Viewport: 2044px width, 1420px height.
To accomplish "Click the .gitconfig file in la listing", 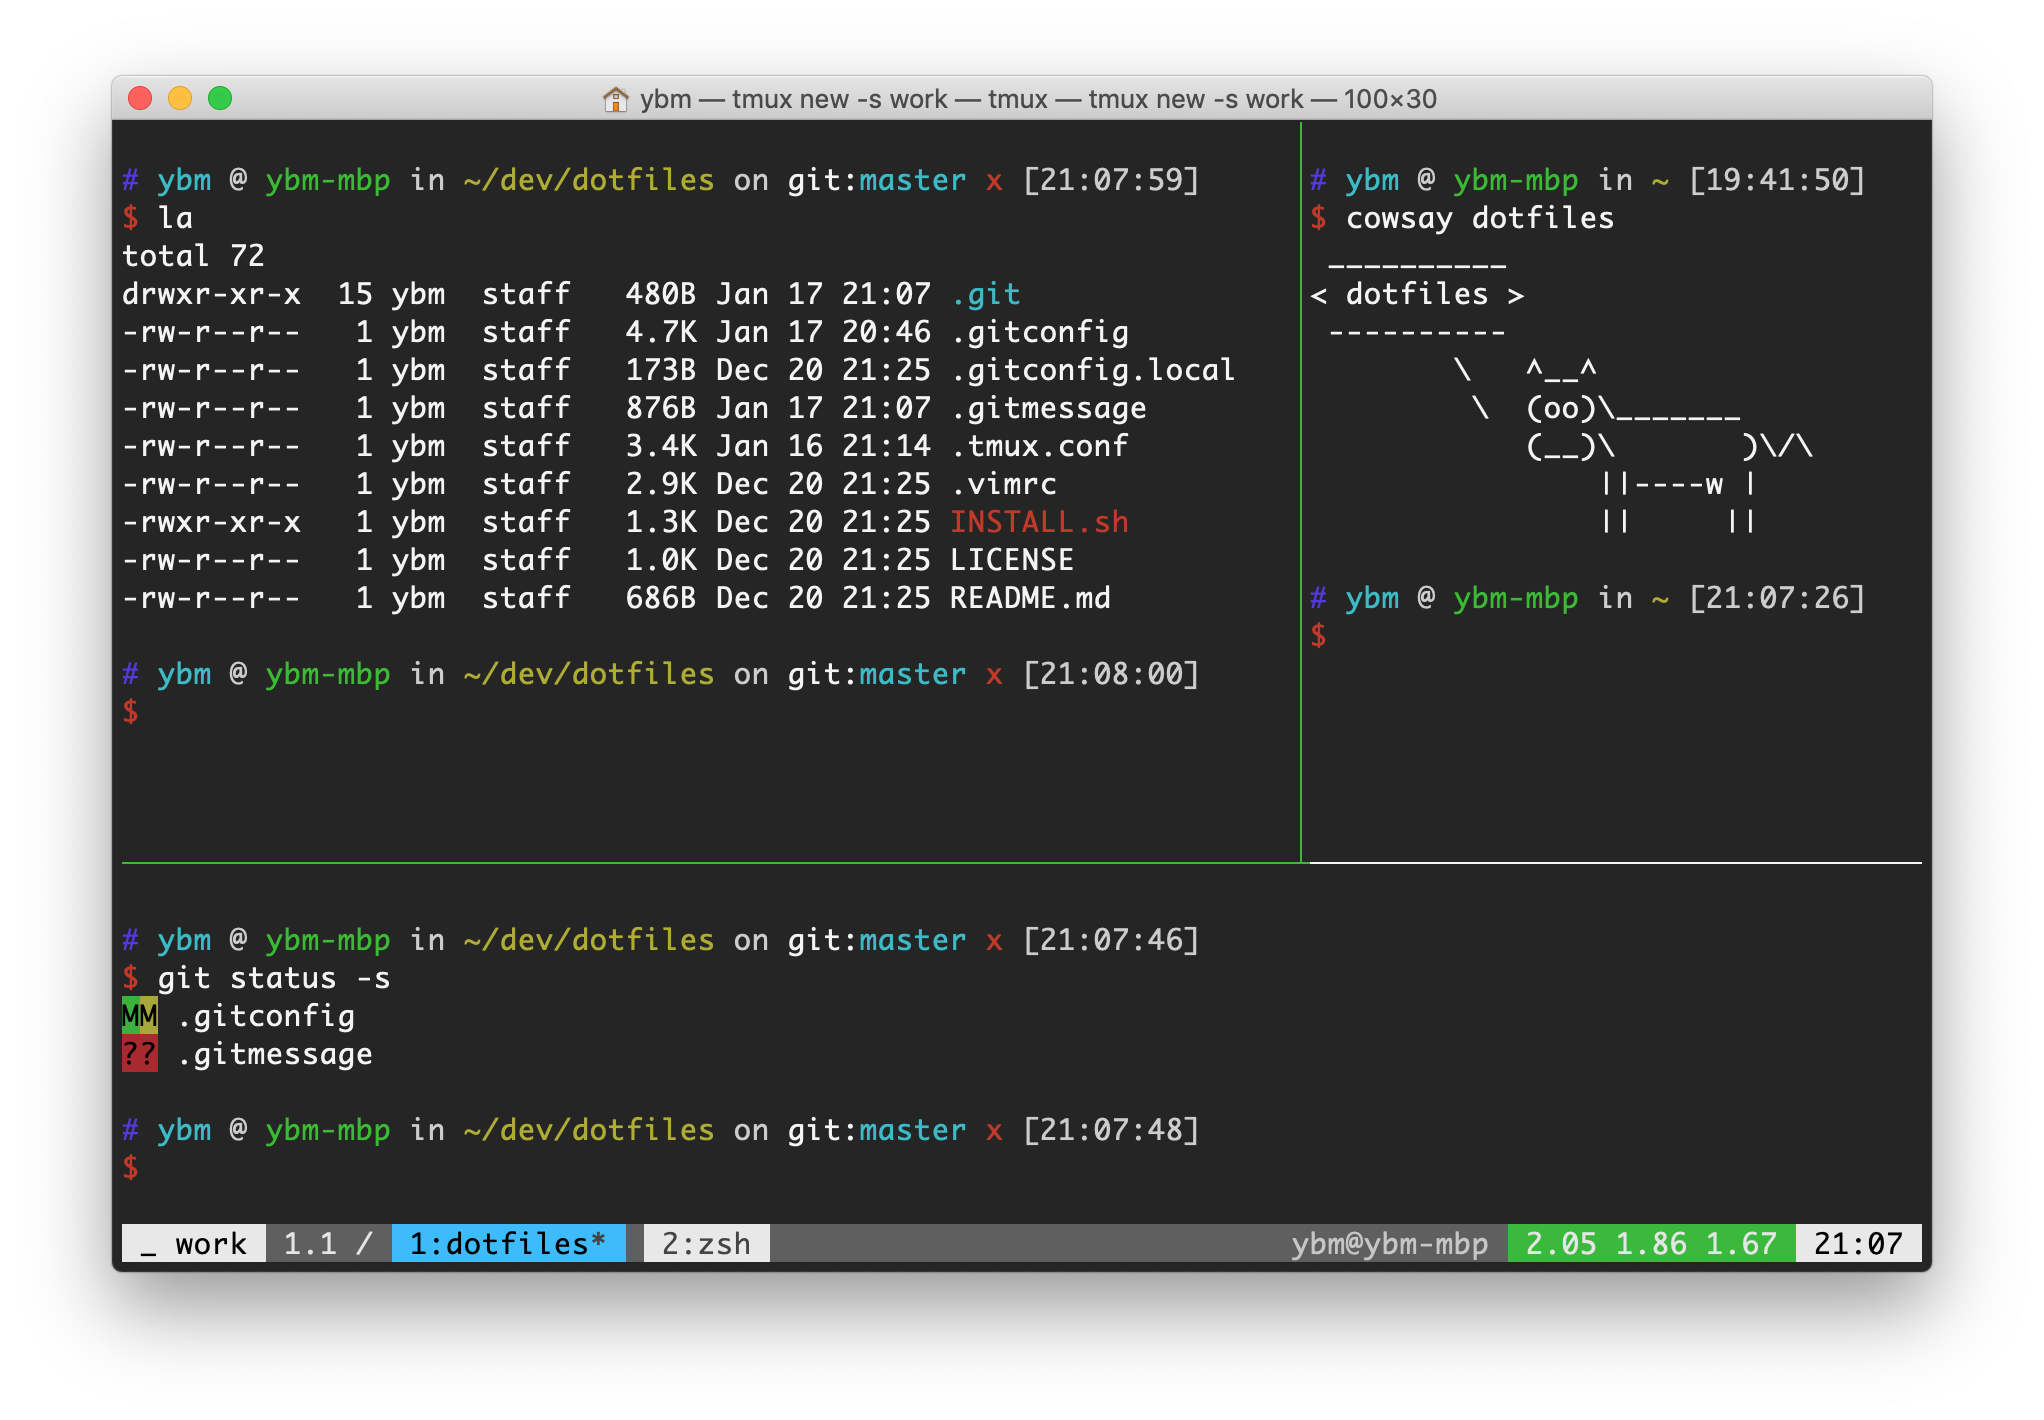I will click(1040, 332).
